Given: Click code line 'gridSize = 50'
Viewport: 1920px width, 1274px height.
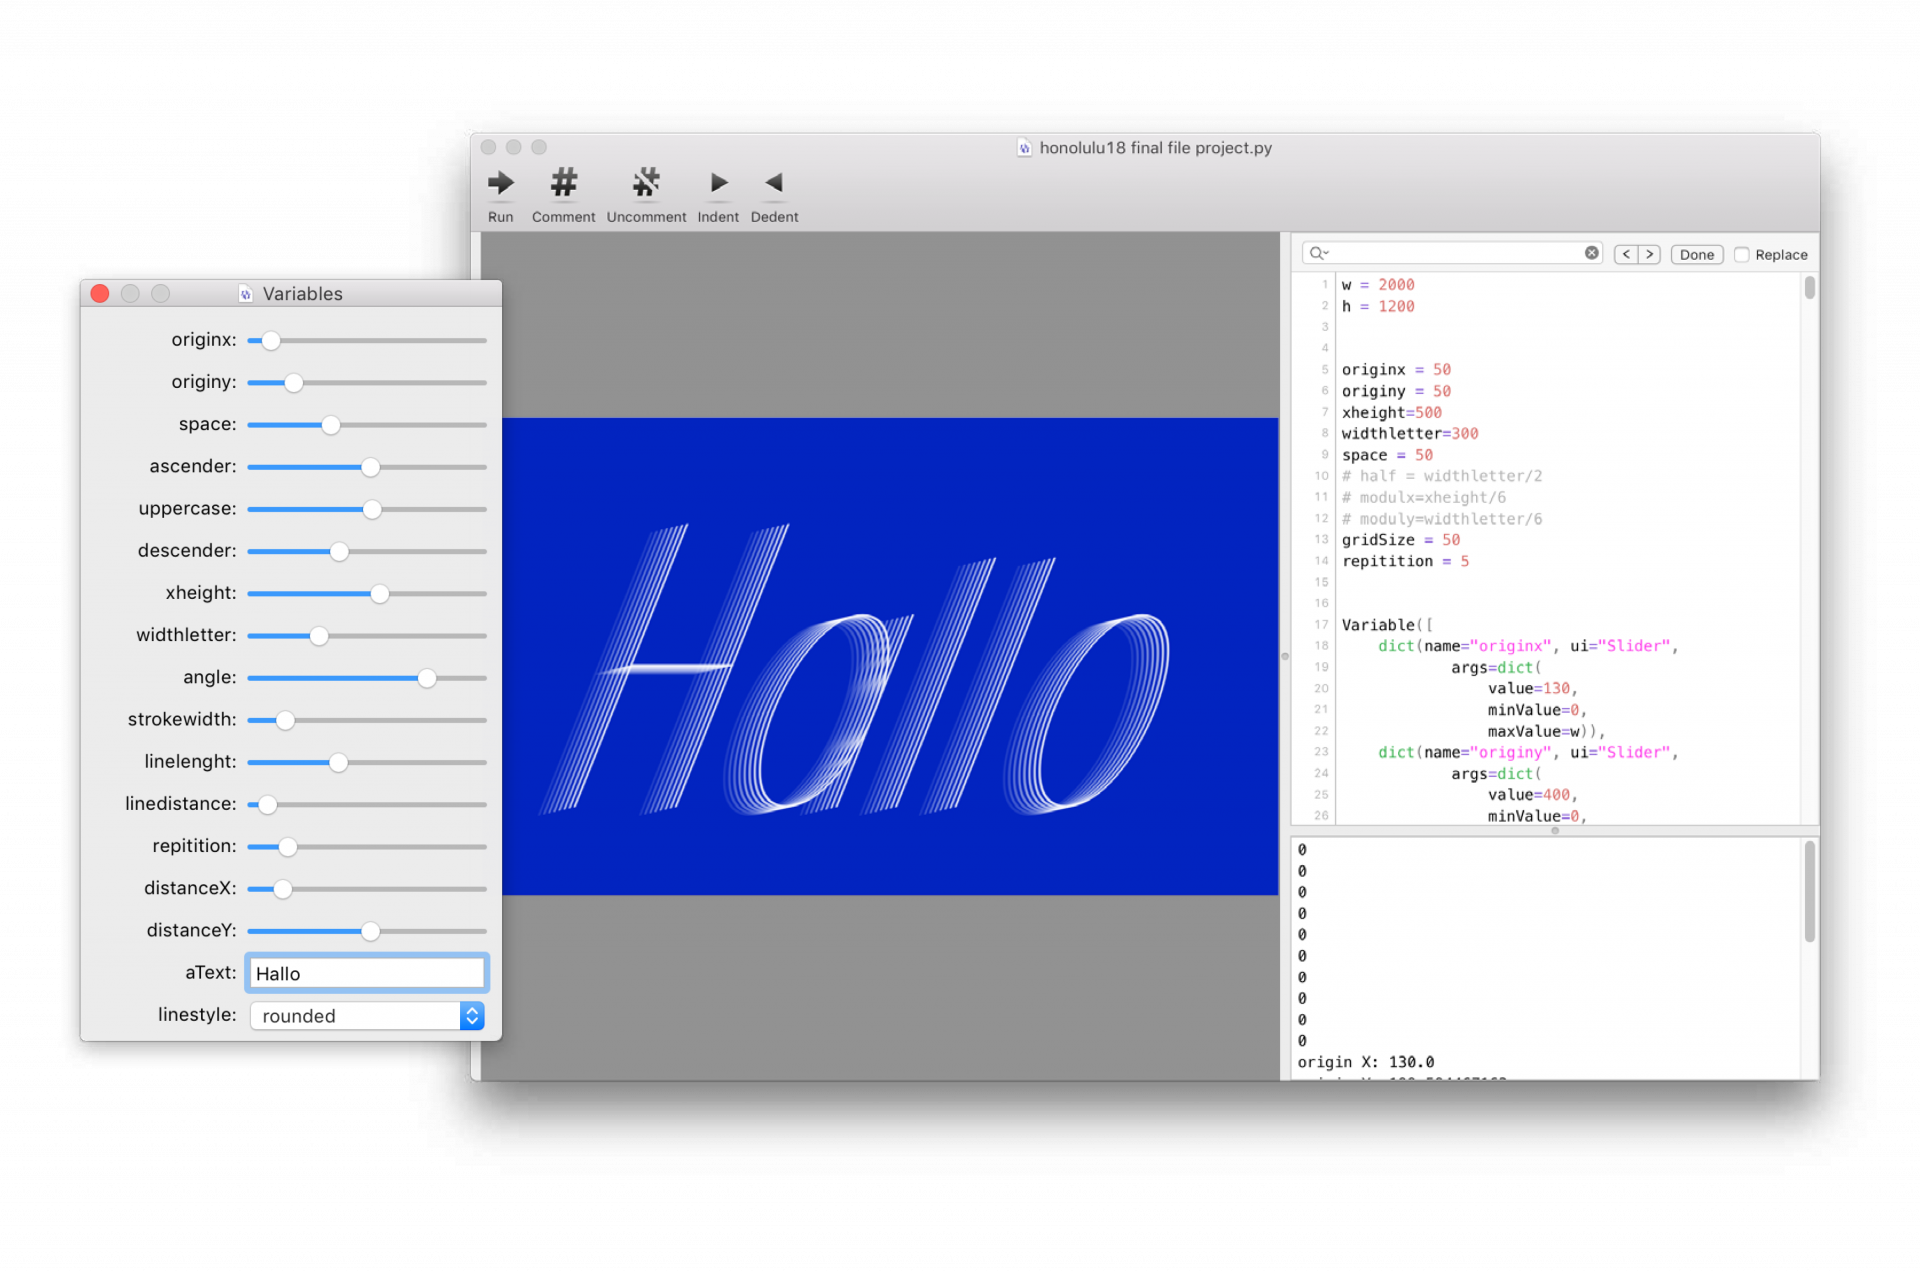Looking at the screenshot, I should pyautogui.click(x=1400, y=540).
